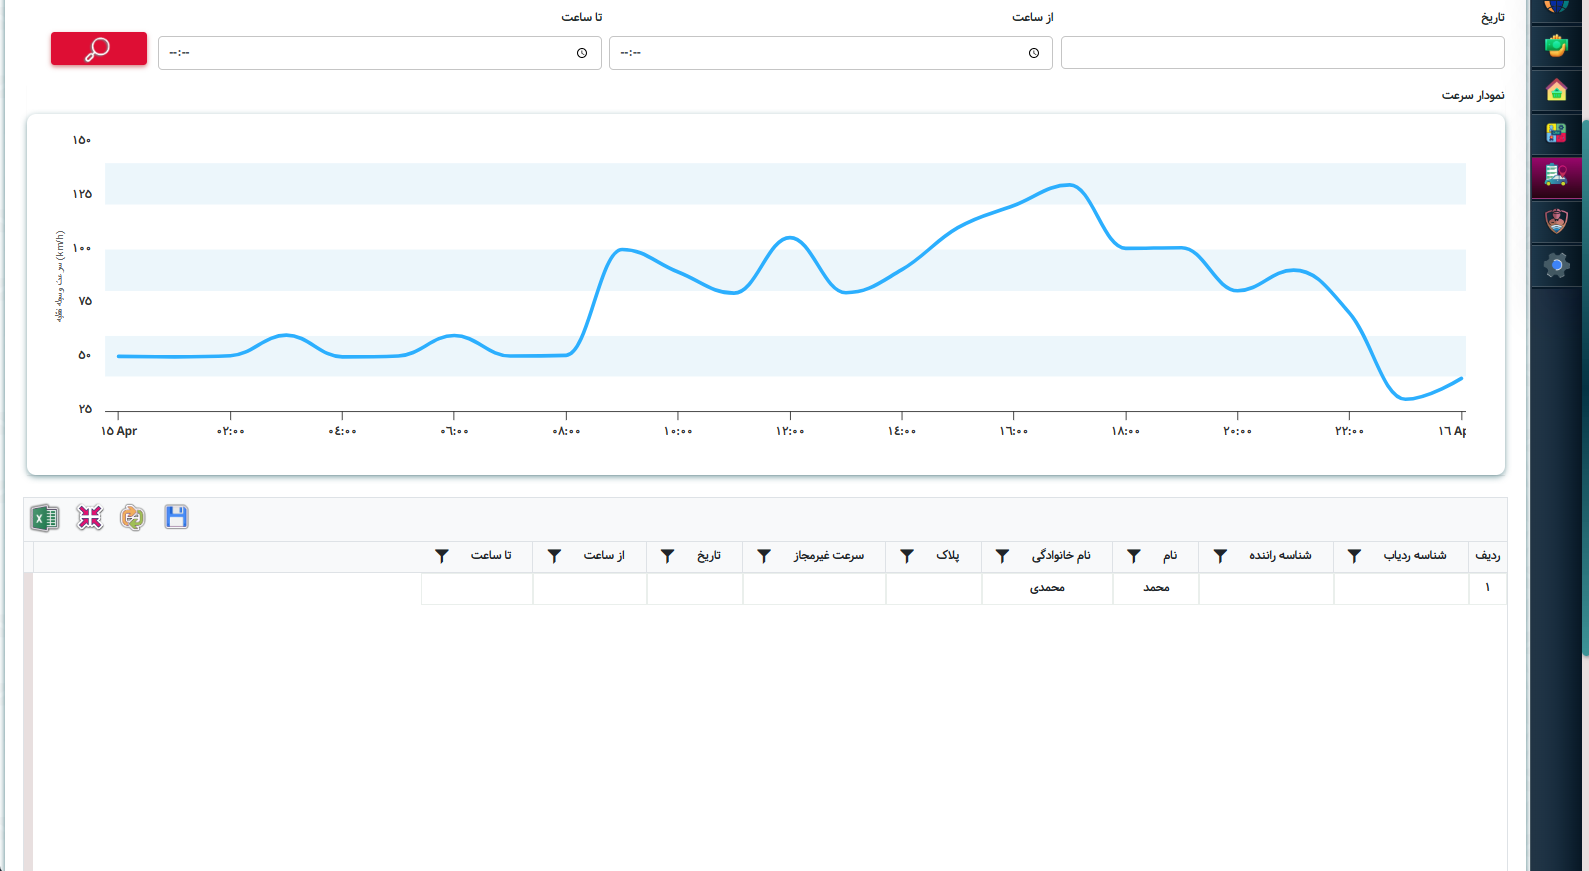Open the driver shield sidebar icon
This screenshot has height=871, width=1589.
(x=1556, y=221)
